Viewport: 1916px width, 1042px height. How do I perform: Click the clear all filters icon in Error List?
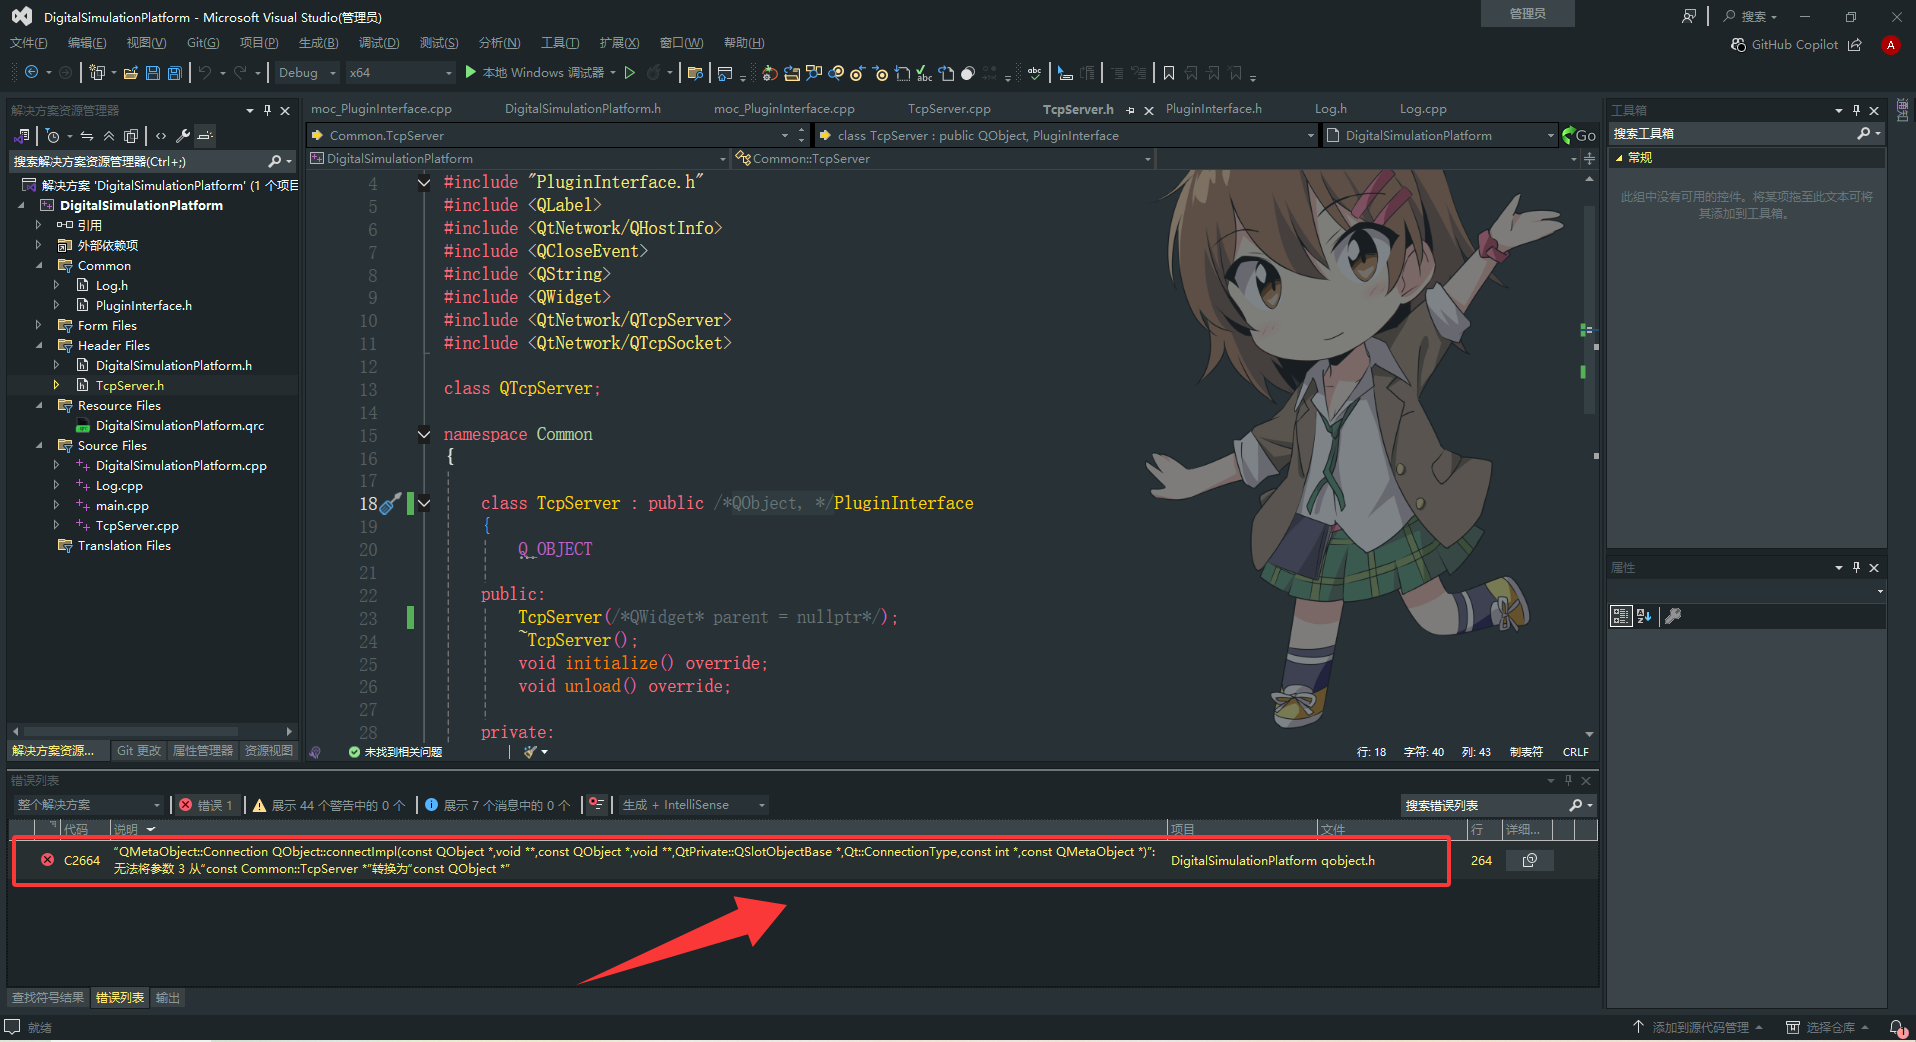coord(597,804)
